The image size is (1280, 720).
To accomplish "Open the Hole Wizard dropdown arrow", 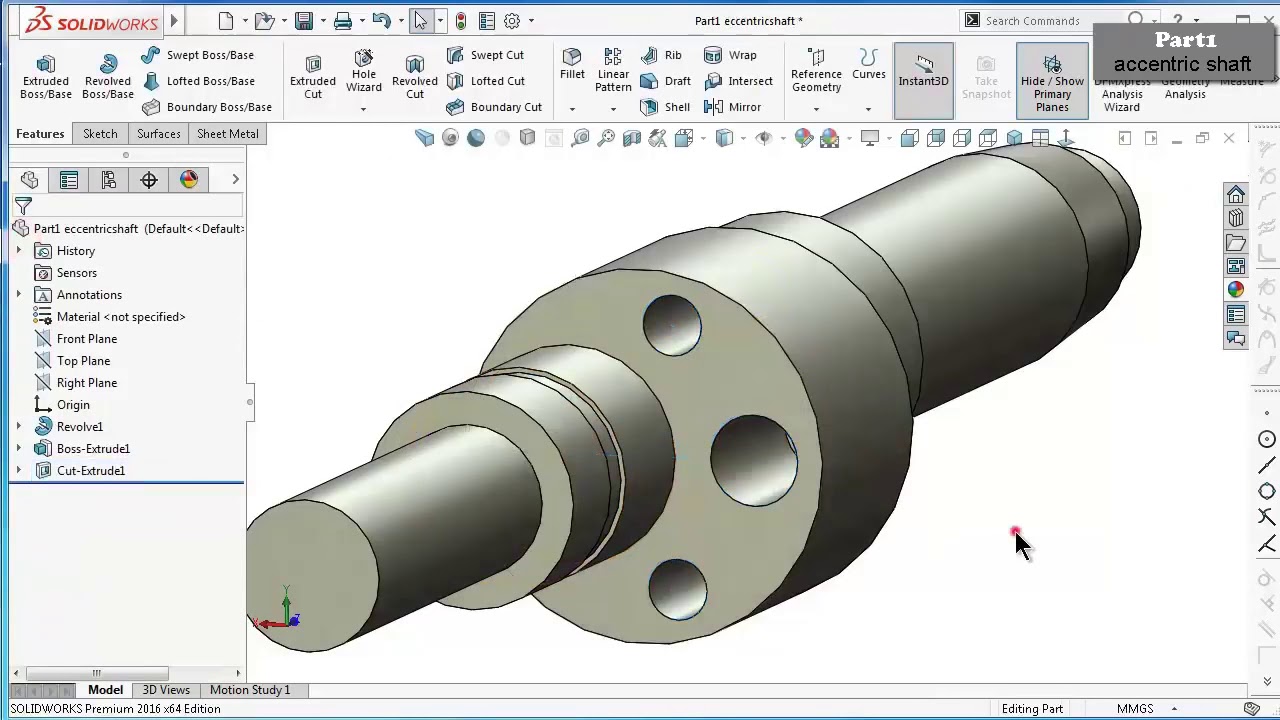I will (363, 109).
